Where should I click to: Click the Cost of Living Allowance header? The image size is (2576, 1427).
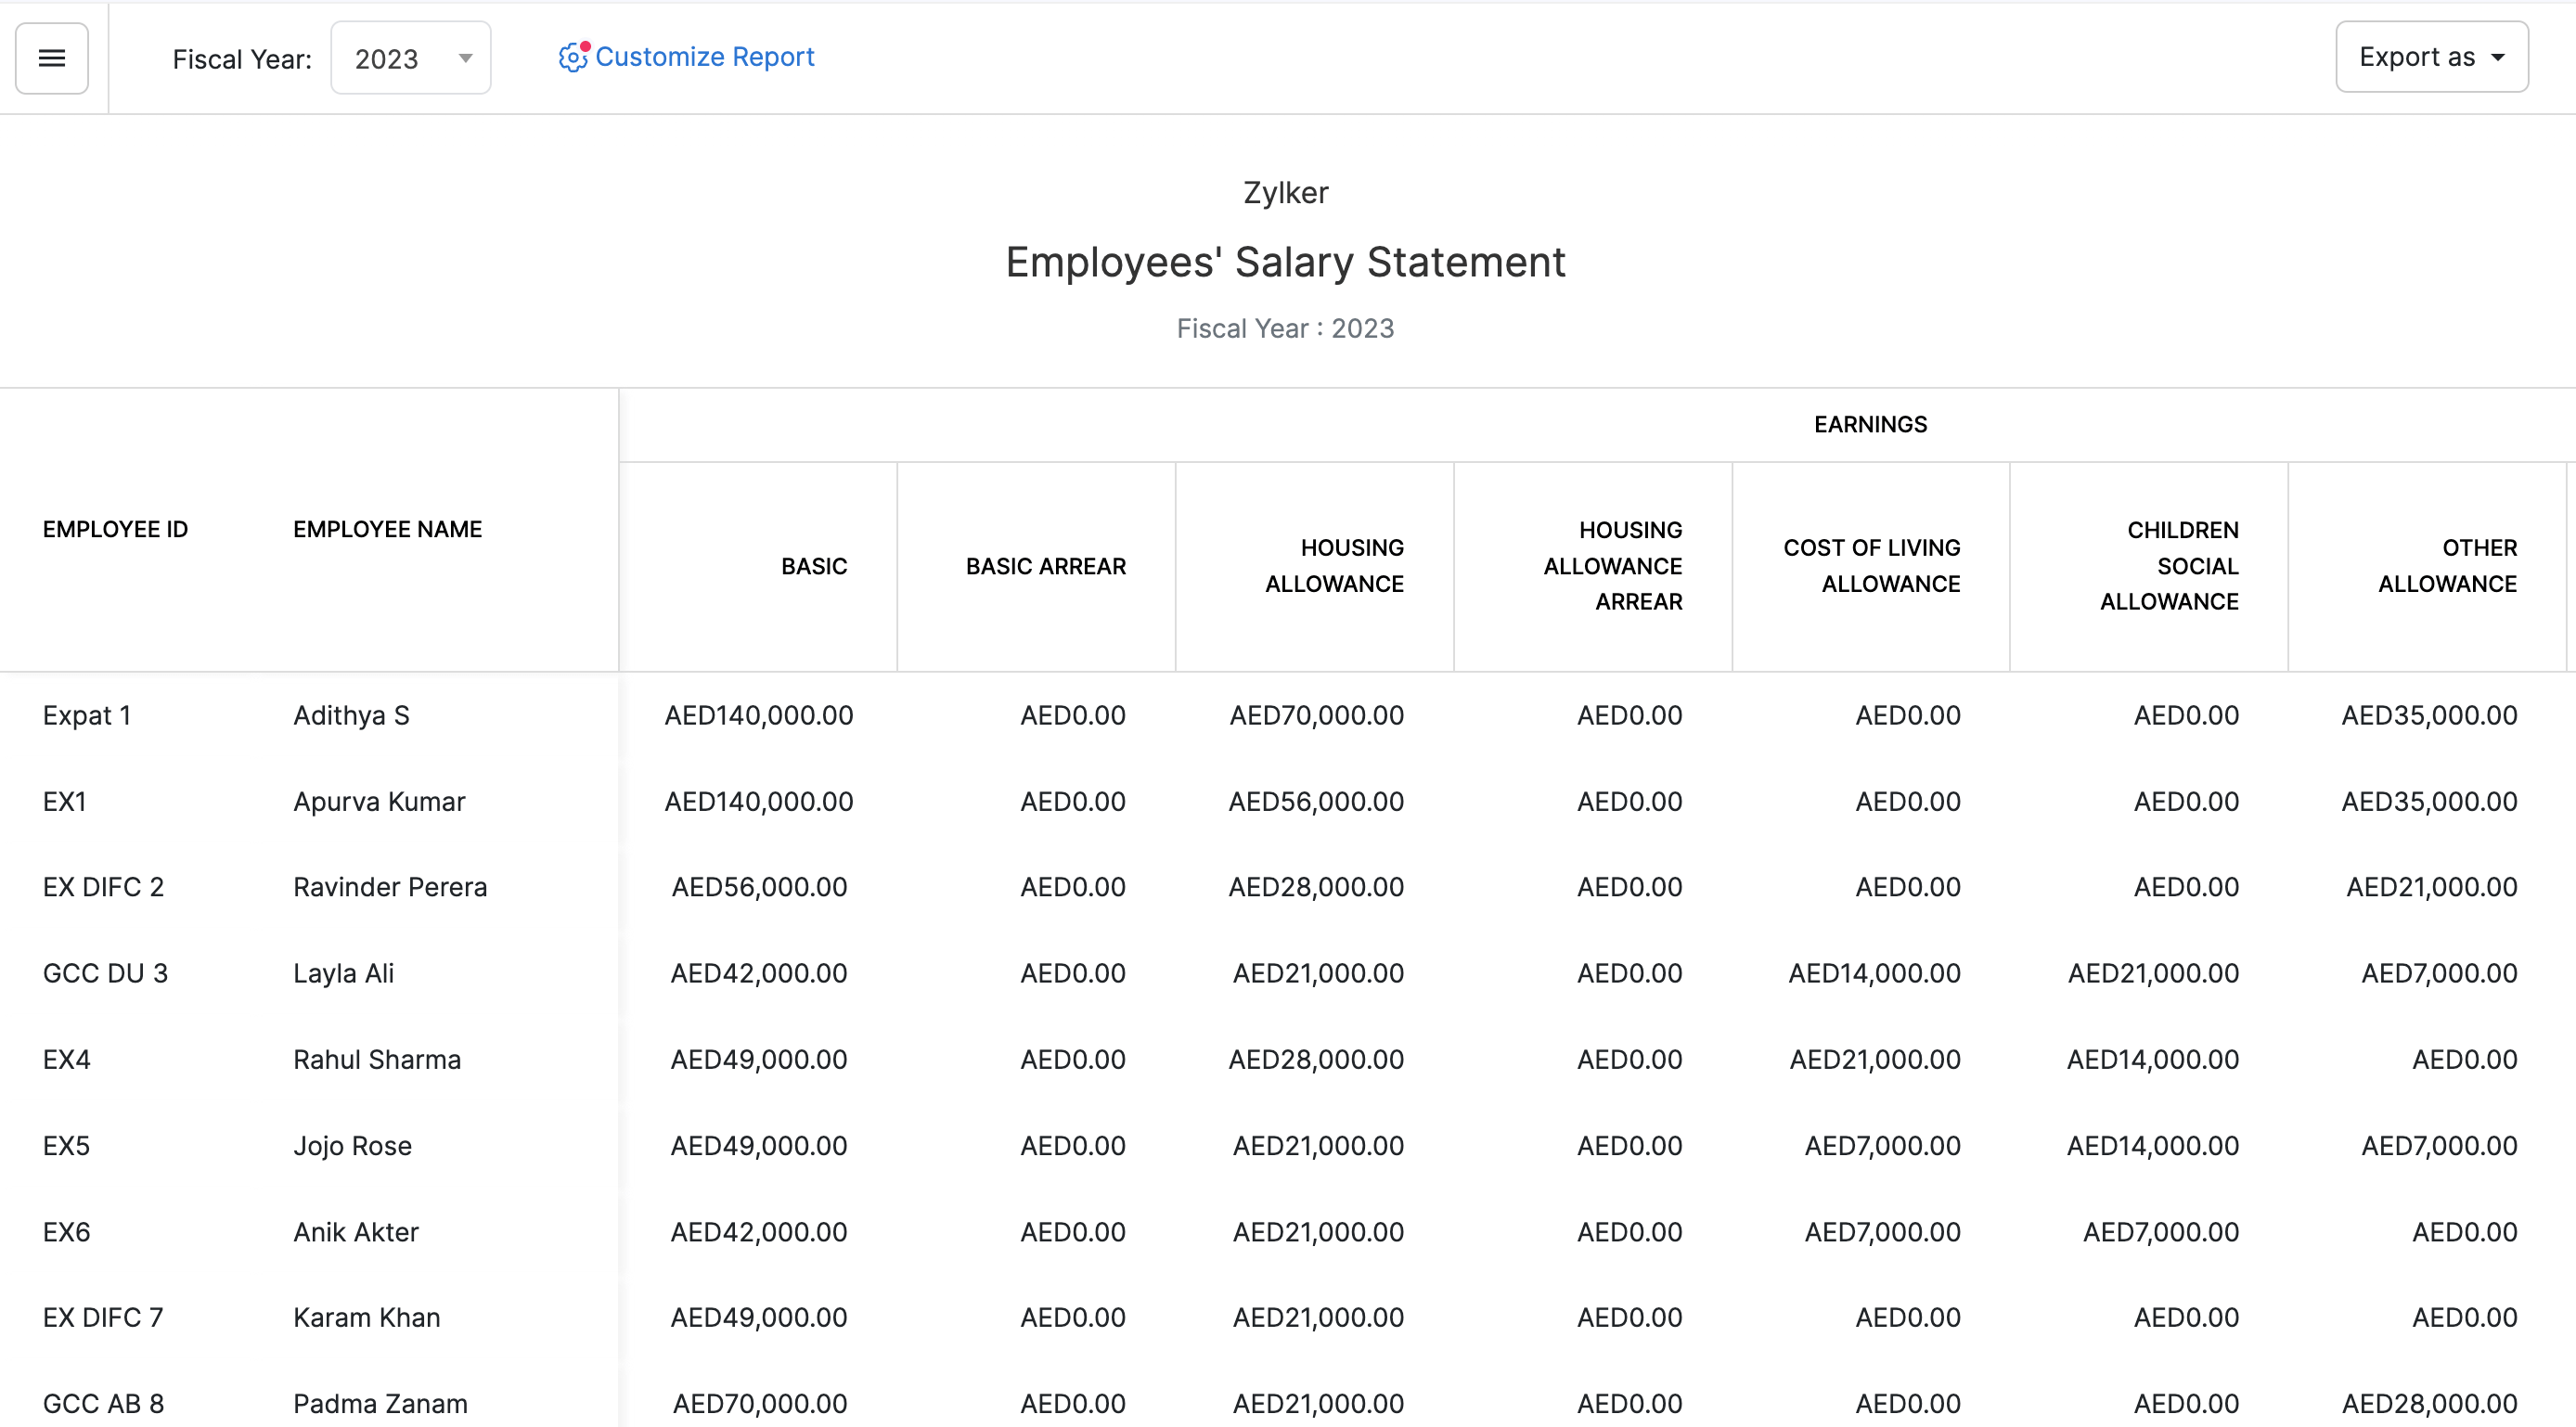coord(1871,566)
